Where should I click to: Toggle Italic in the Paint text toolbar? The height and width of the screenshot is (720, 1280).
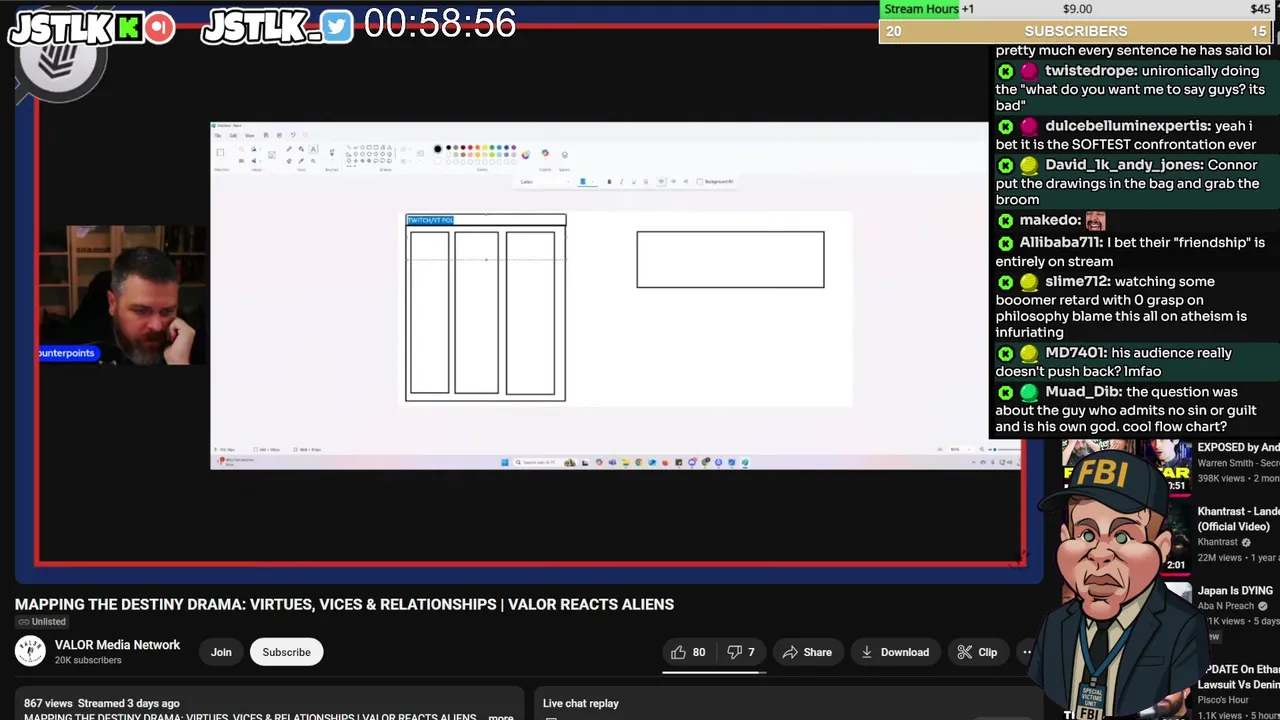point(622,181)
